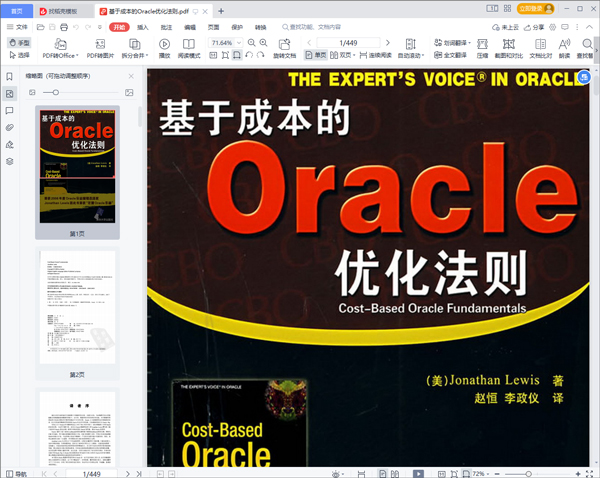
Task: Open the bookmark panel in left sidebar
Action: click(10, 77)
